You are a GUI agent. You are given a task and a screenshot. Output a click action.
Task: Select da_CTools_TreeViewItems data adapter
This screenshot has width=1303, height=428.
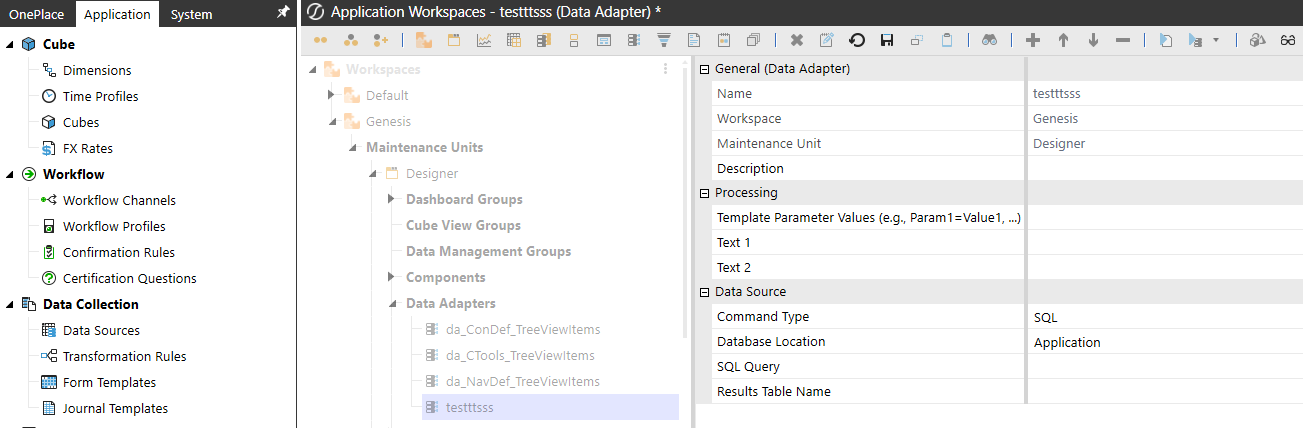click(x=520, y=355)
